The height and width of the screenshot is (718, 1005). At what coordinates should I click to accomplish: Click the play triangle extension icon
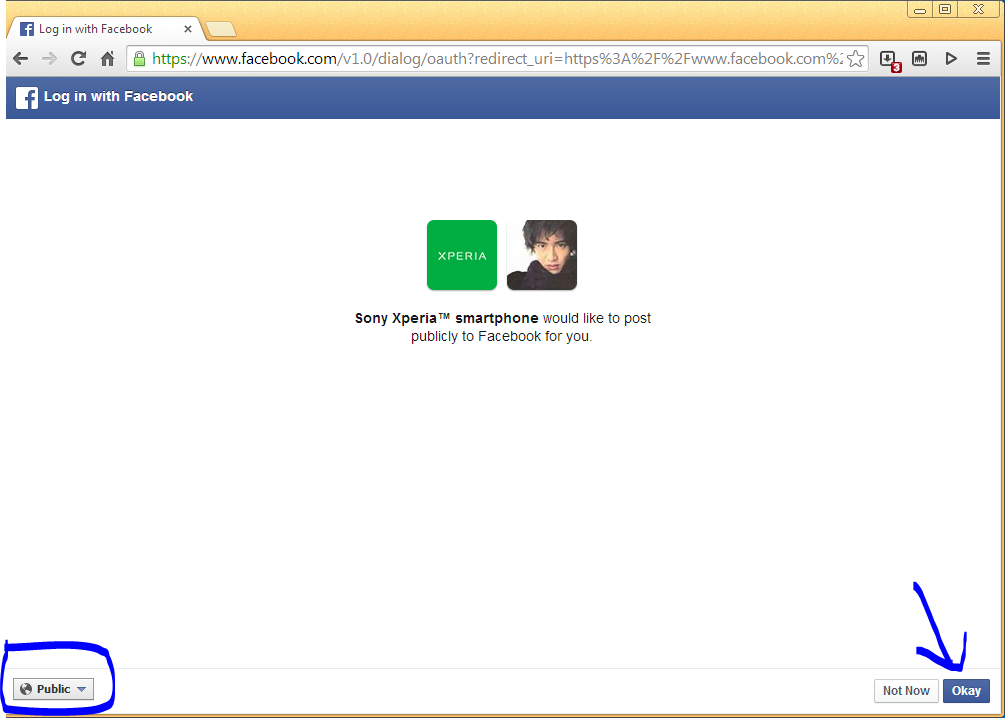pos(951,59)
